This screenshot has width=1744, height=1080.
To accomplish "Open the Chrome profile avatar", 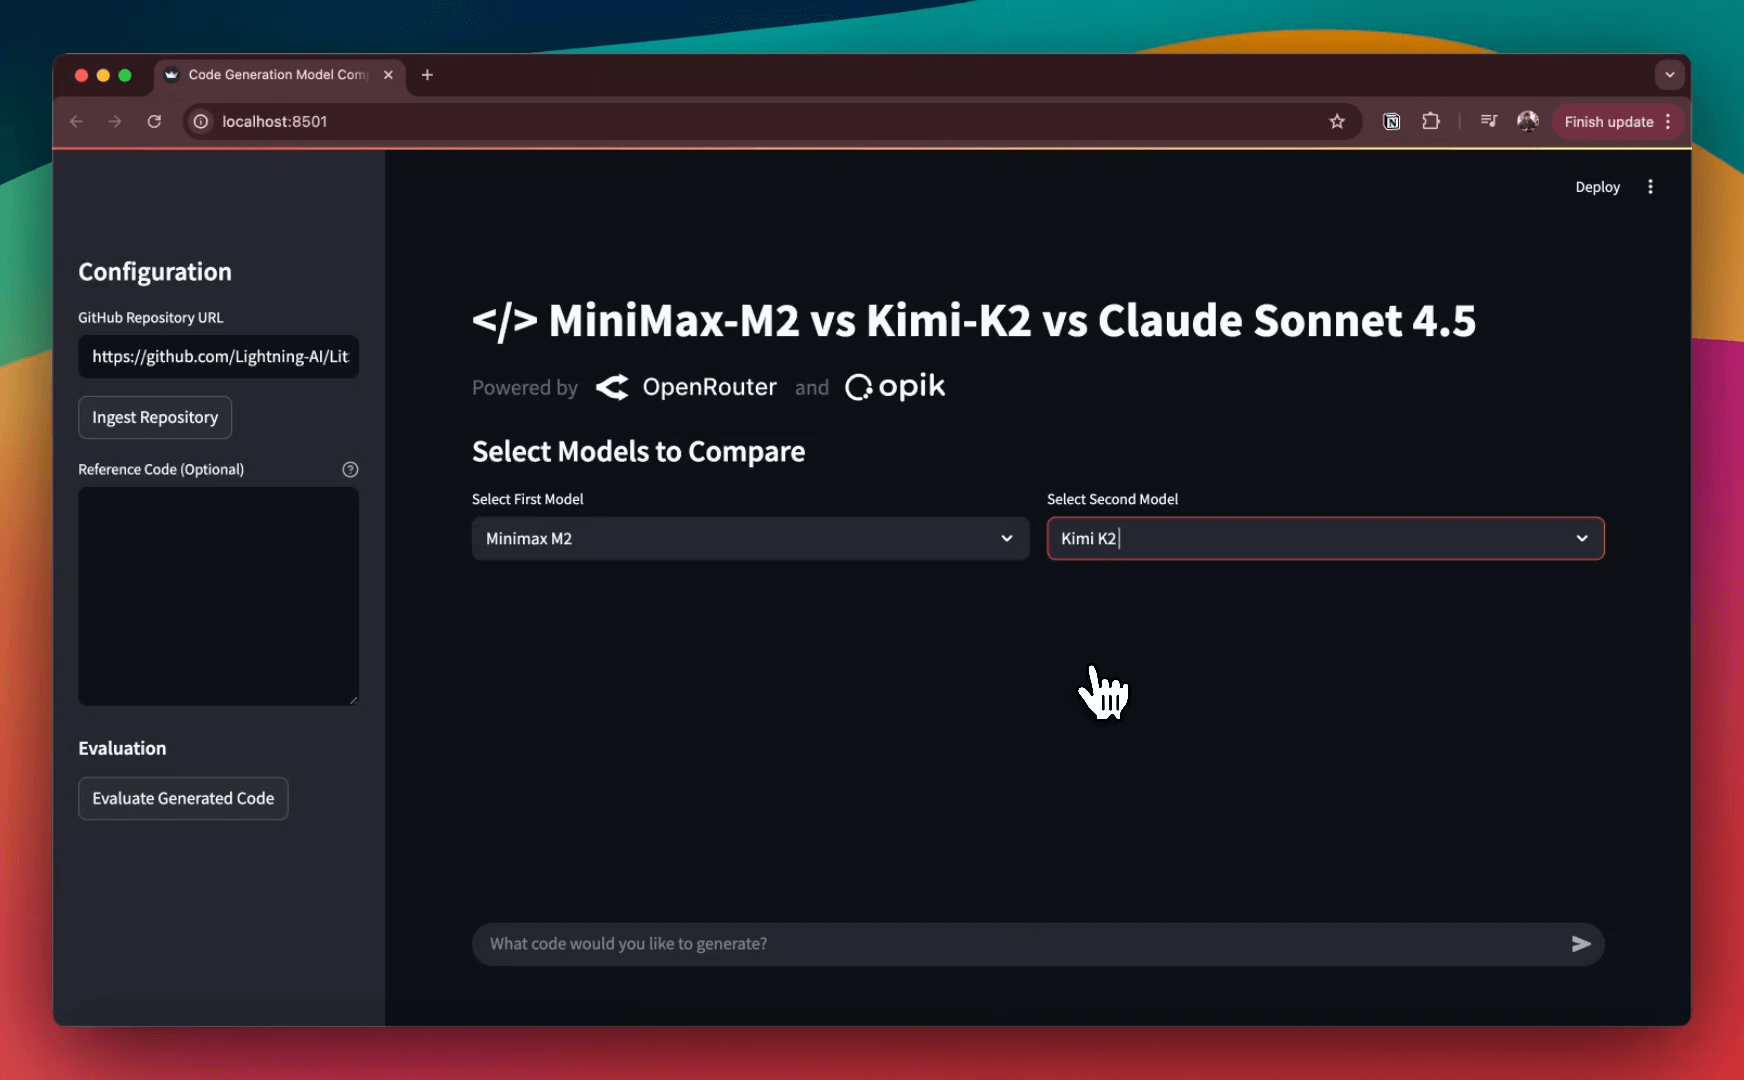I will [x=1527, y=121].
